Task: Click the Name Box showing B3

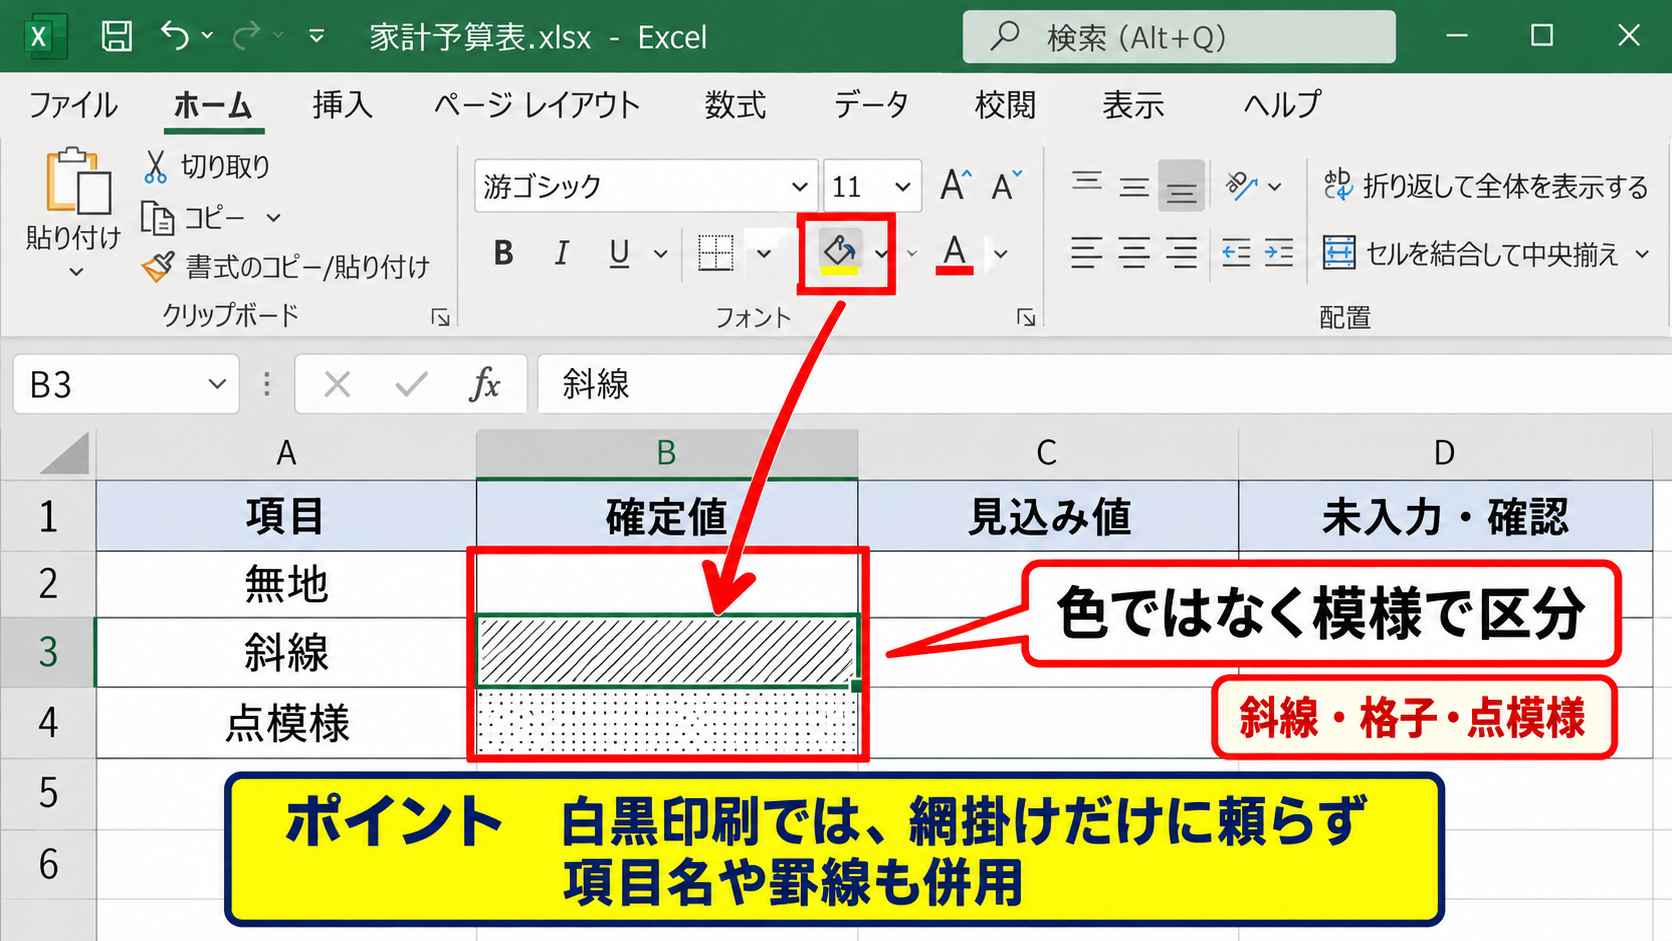Action: pos(126,384)
